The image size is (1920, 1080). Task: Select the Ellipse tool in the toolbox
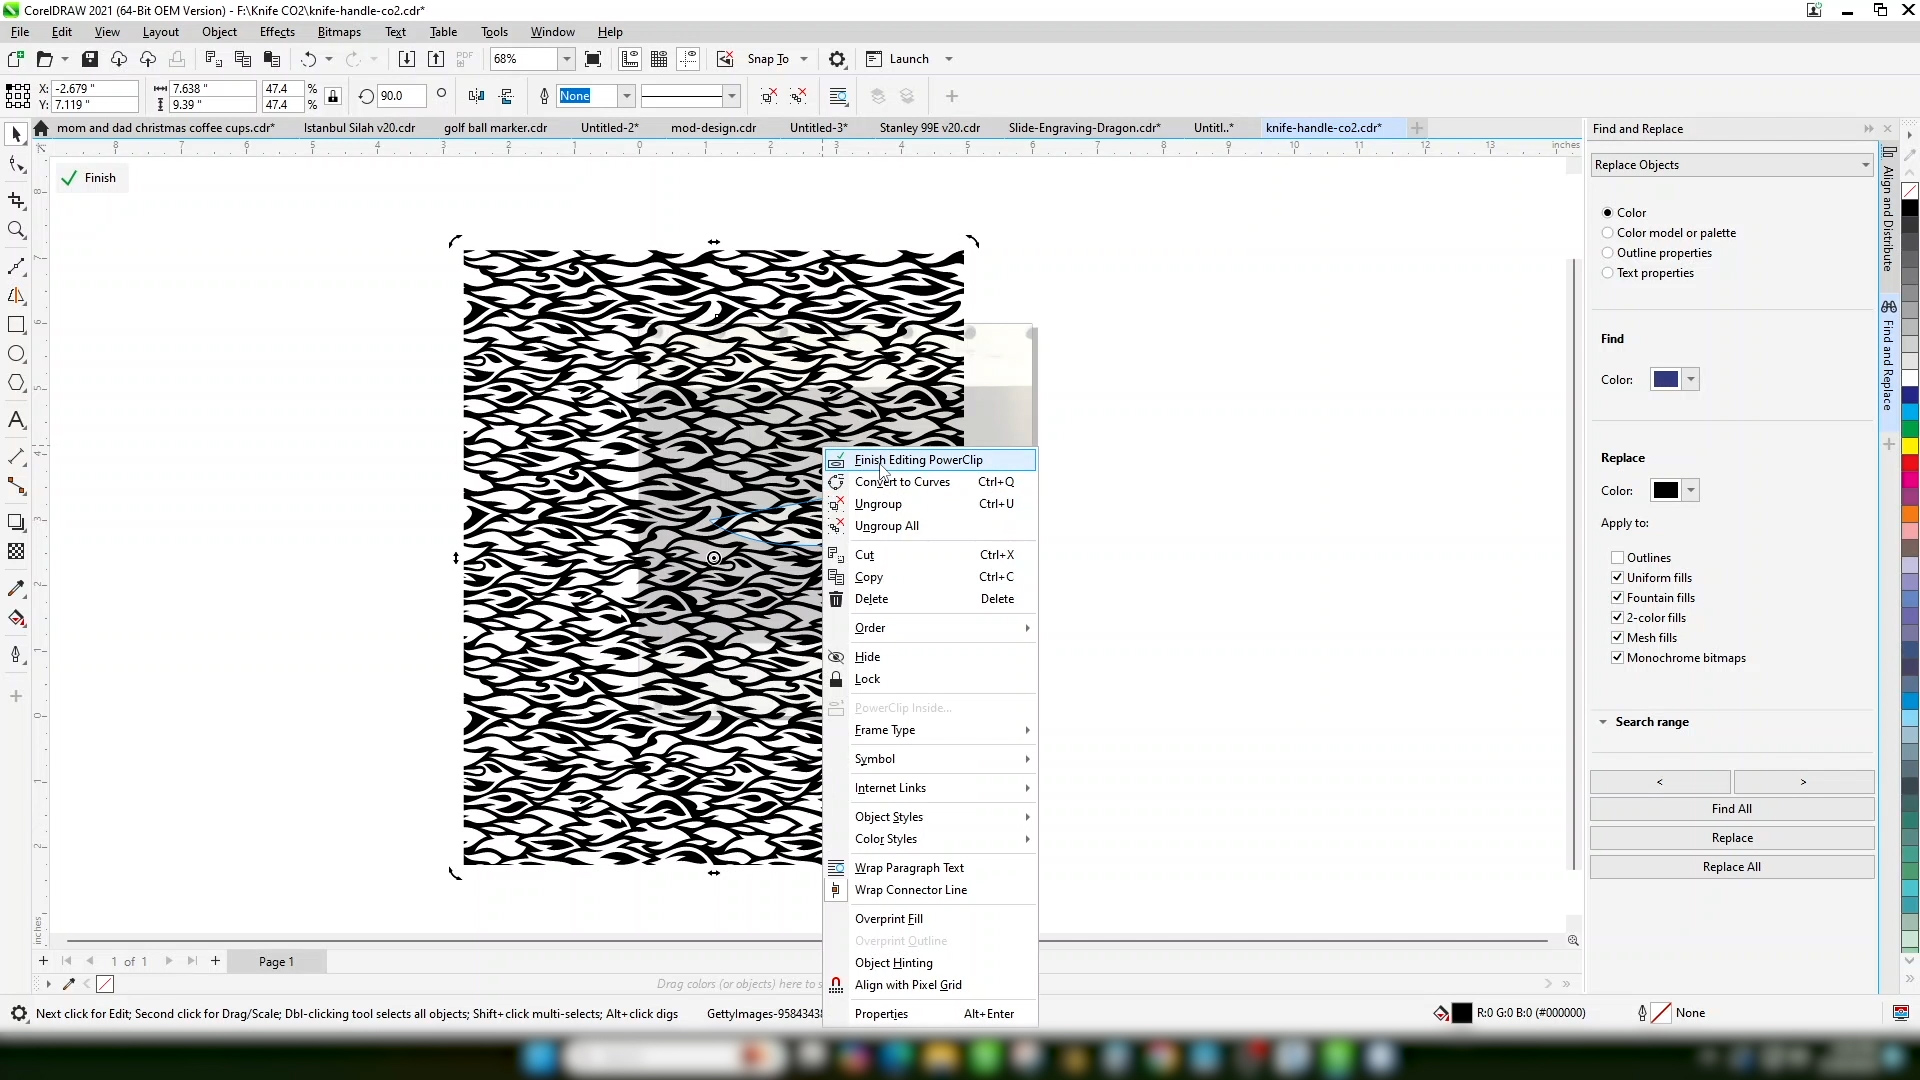[x=16, y=354]
